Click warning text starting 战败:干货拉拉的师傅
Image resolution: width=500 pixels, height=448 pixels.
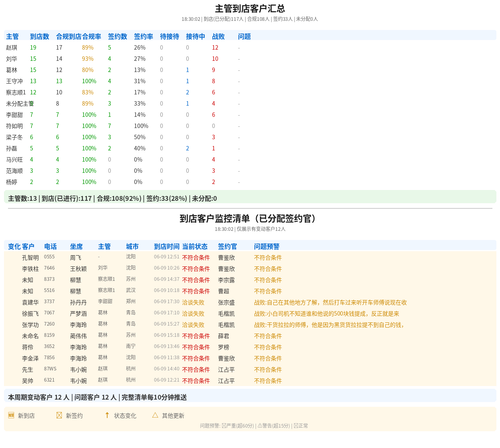(x=329, y=325)
